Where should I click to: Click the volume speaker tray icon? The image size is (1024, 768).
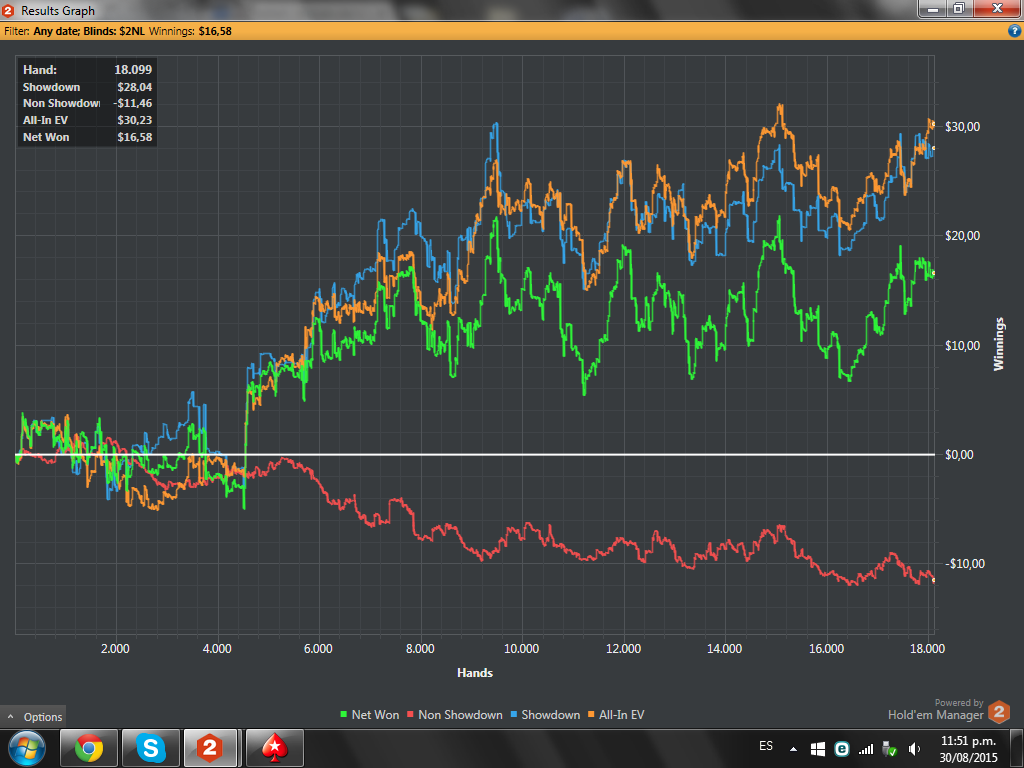[x=915, y=749]
